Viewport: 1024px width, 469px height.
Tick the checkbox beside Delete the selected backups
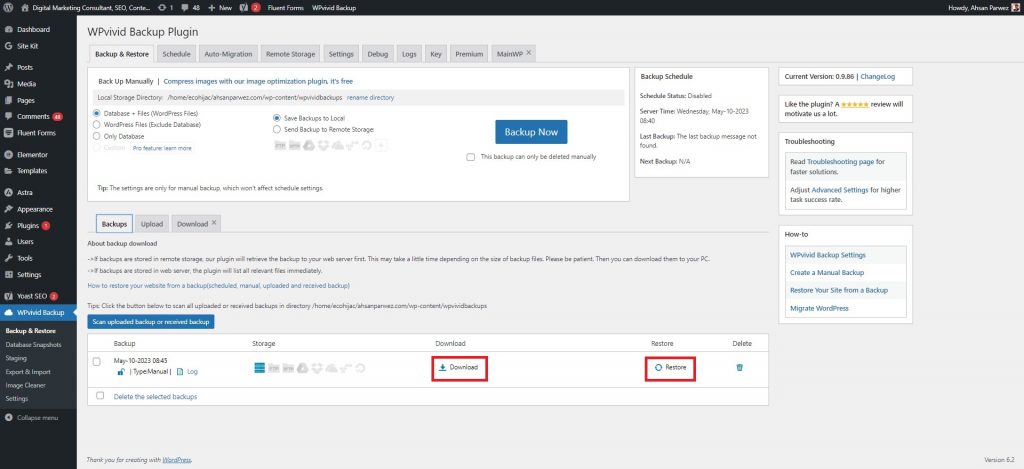[100, 396]
